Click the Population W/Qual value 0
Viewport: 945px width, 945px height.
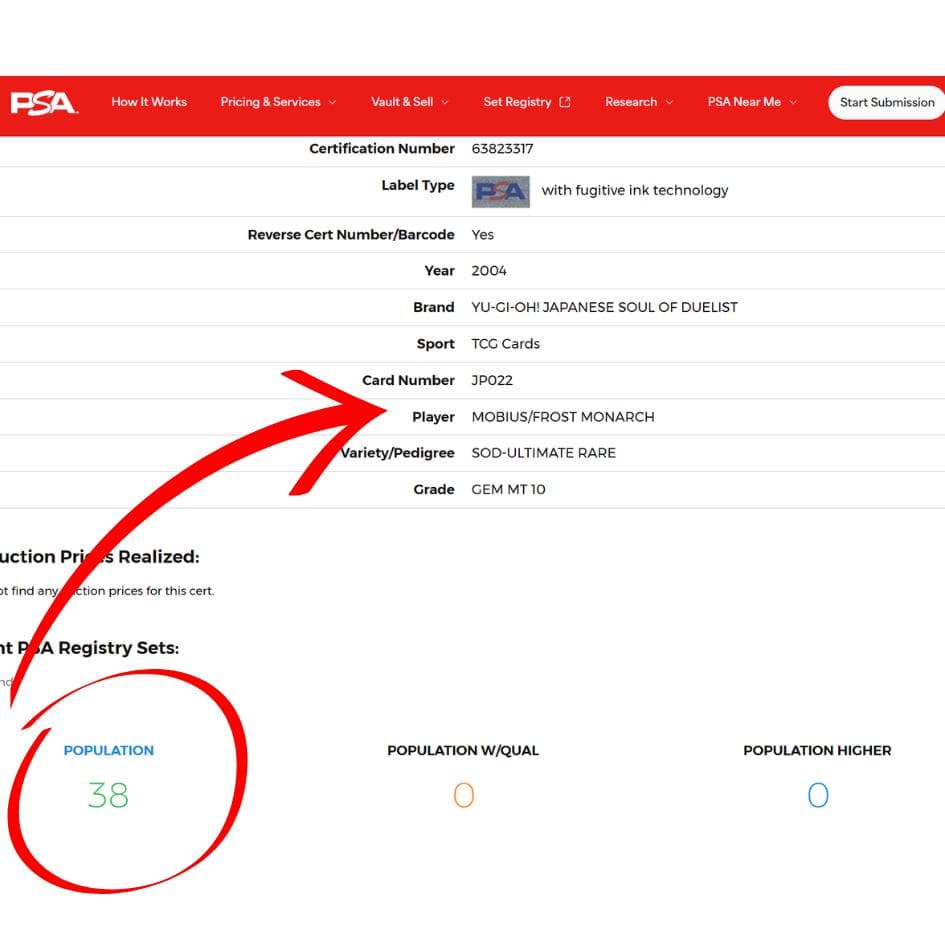point(463,796)
